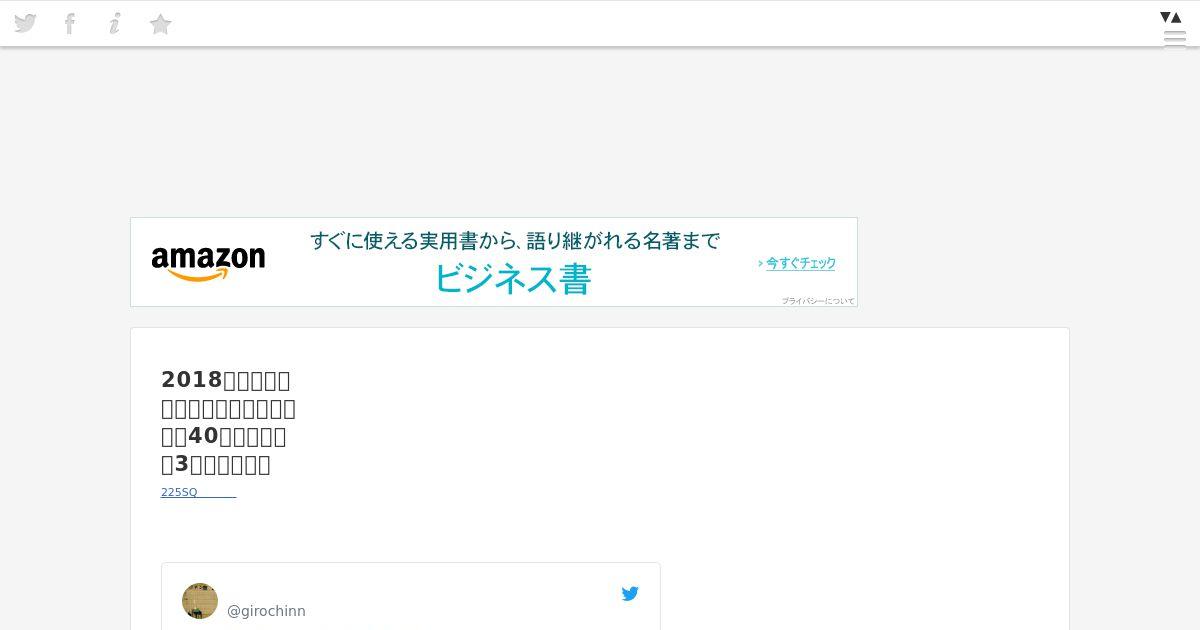Image resolution: width=1200 pixels, height=630 pixels.
Task: Click the Twitter bird icon in the tweet
Action: point(630,594)
